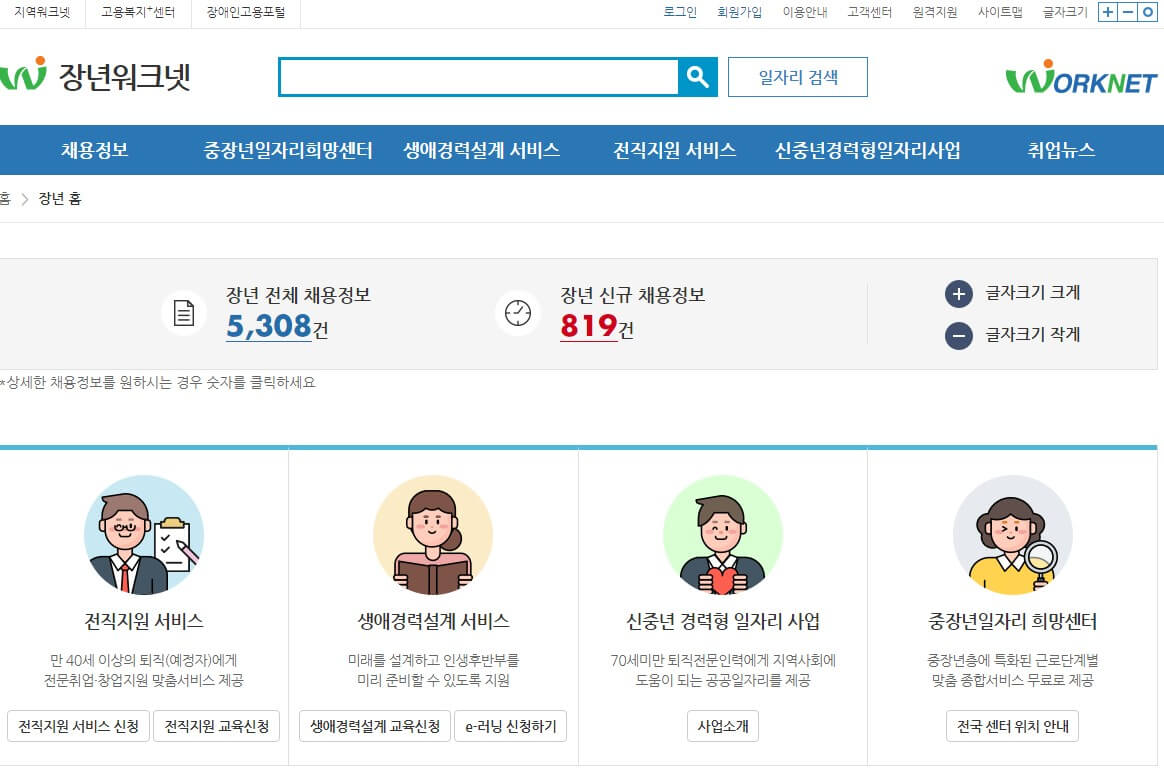Viewport: 1164px width, 778px height.
Task: Select the document icon beside 장년 전체 채용정보
Action: click(183, 312)
